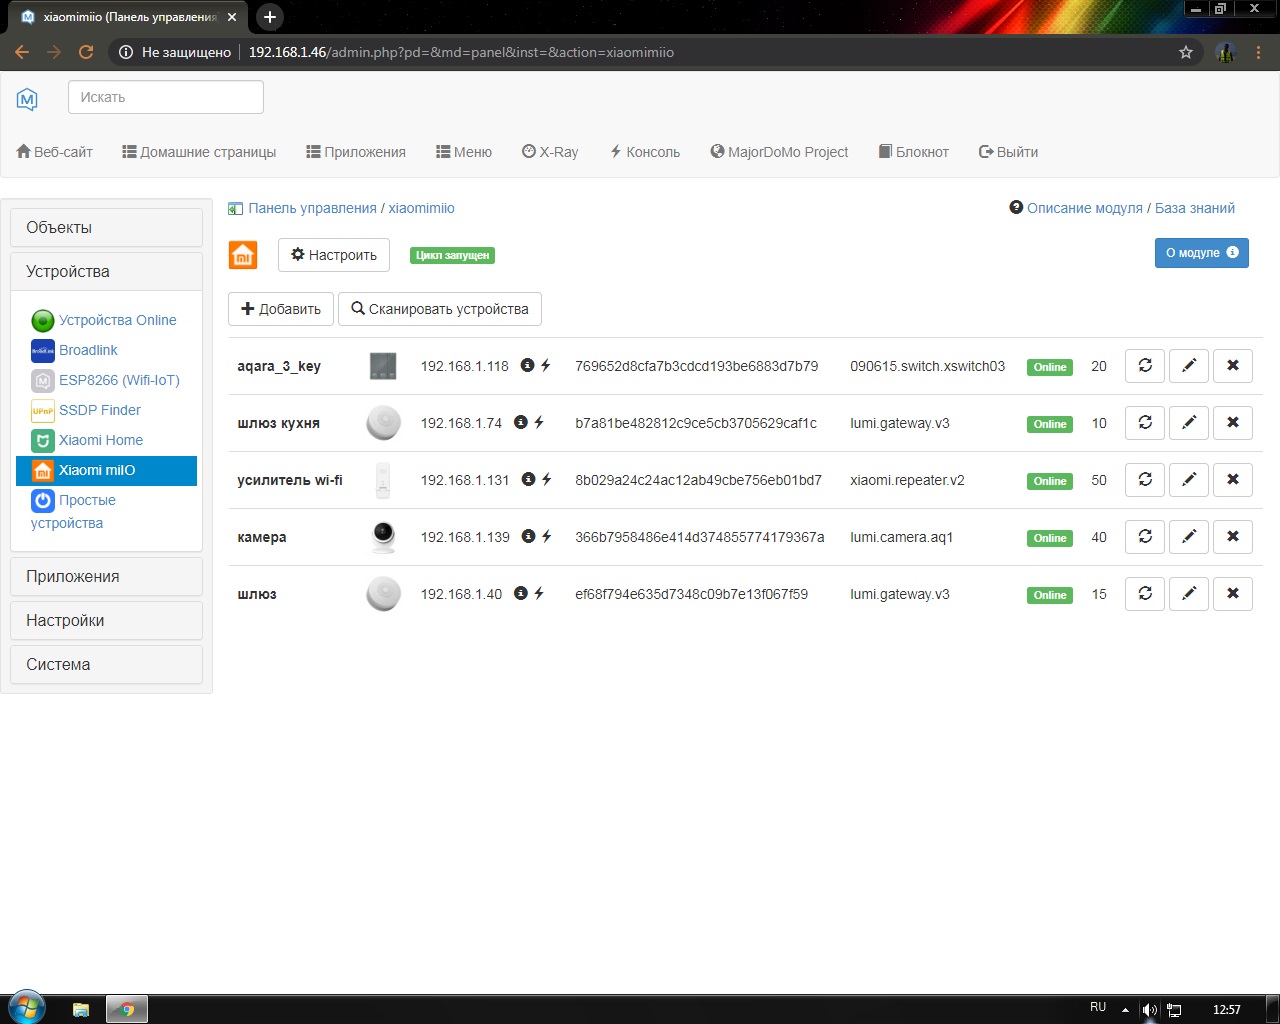Open Приложения in the top navigation bar

[x=356, y=152]
